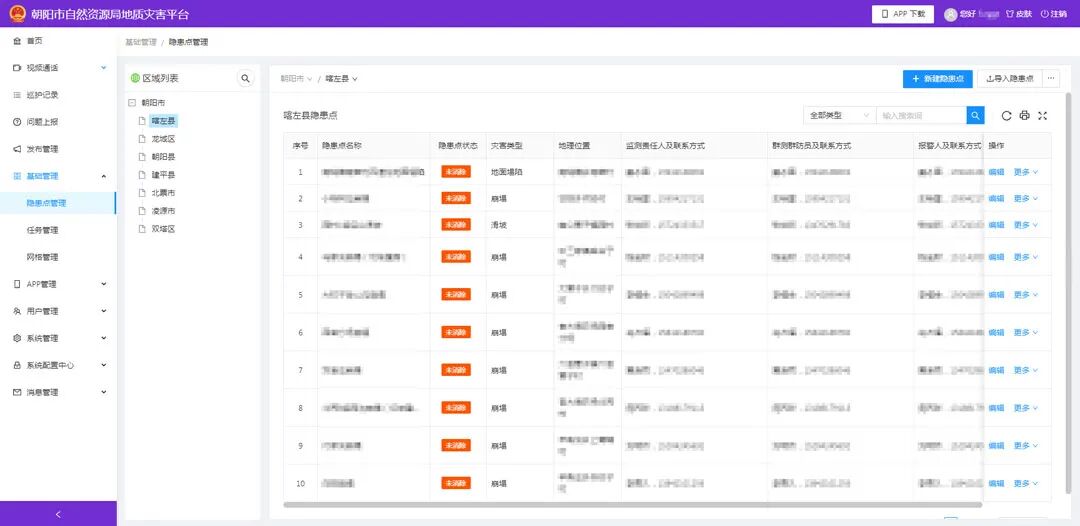This screenshot has height=526, width=1080.
Task: Click the 新建隐患点 button
Action: pyautogui.click(x=937, y=78)
